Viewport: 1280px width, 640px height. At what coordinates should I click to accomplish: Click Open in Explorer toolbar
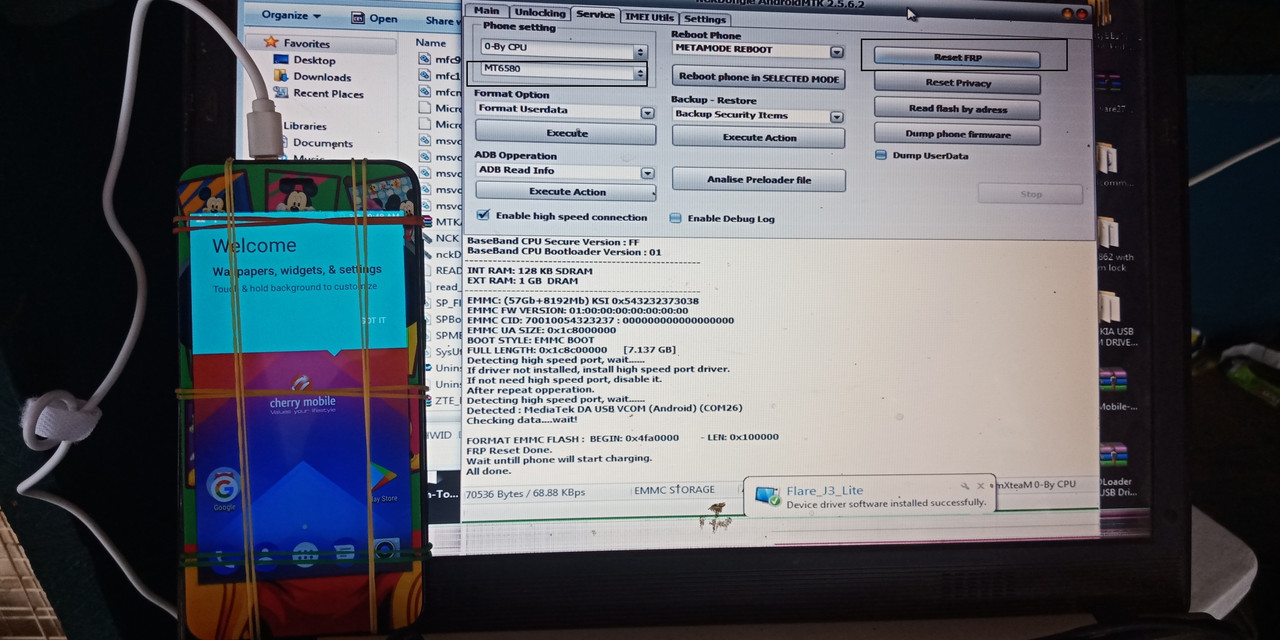pyautogui.click(x=374, y=18)
